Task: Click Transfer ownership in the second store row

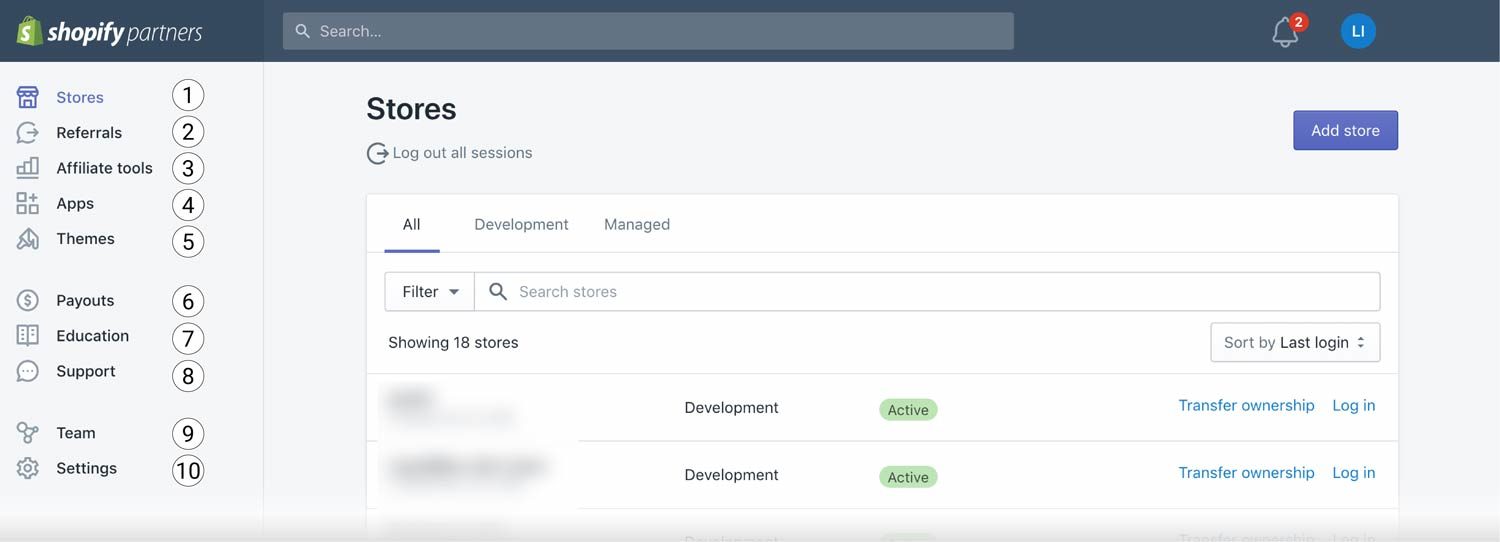Action: [x=1246, y=472]
